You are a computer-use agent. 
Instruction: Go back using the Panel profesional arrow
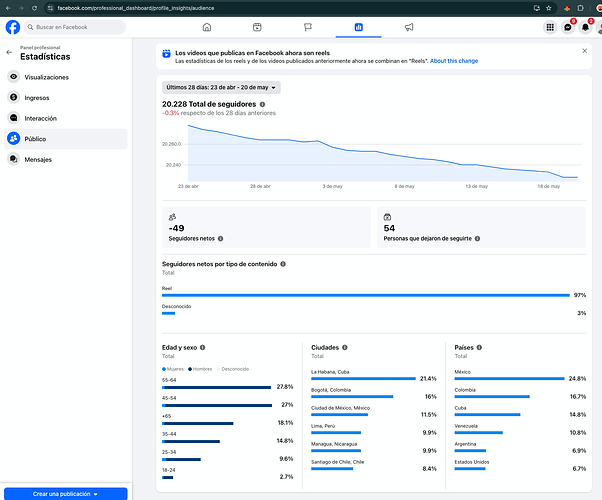click(9, 53)
